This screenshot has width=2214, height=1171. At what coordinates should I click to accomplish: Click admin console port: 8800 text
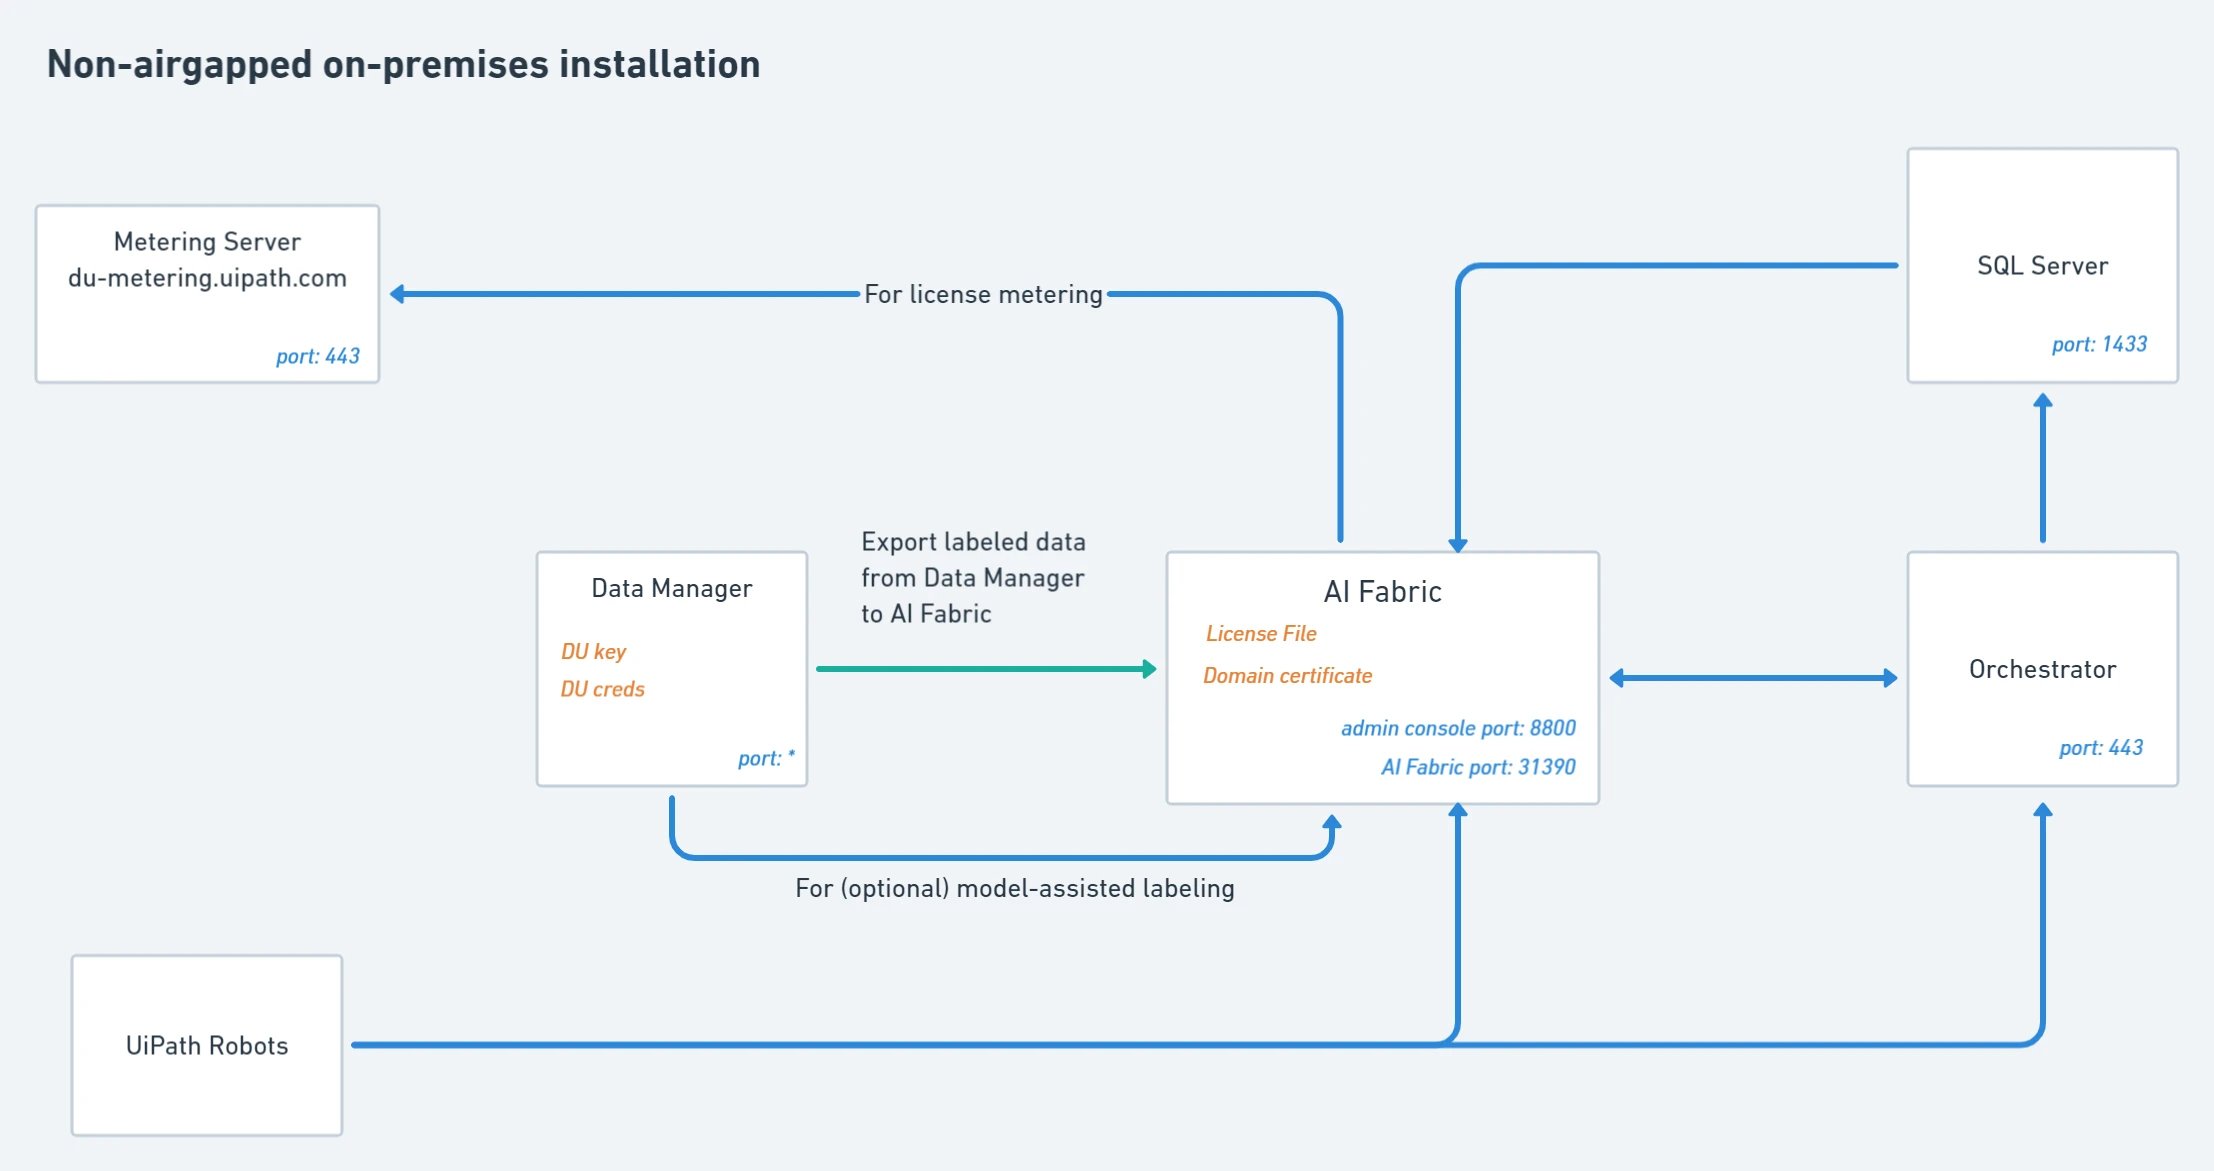tap(1458, 728)
